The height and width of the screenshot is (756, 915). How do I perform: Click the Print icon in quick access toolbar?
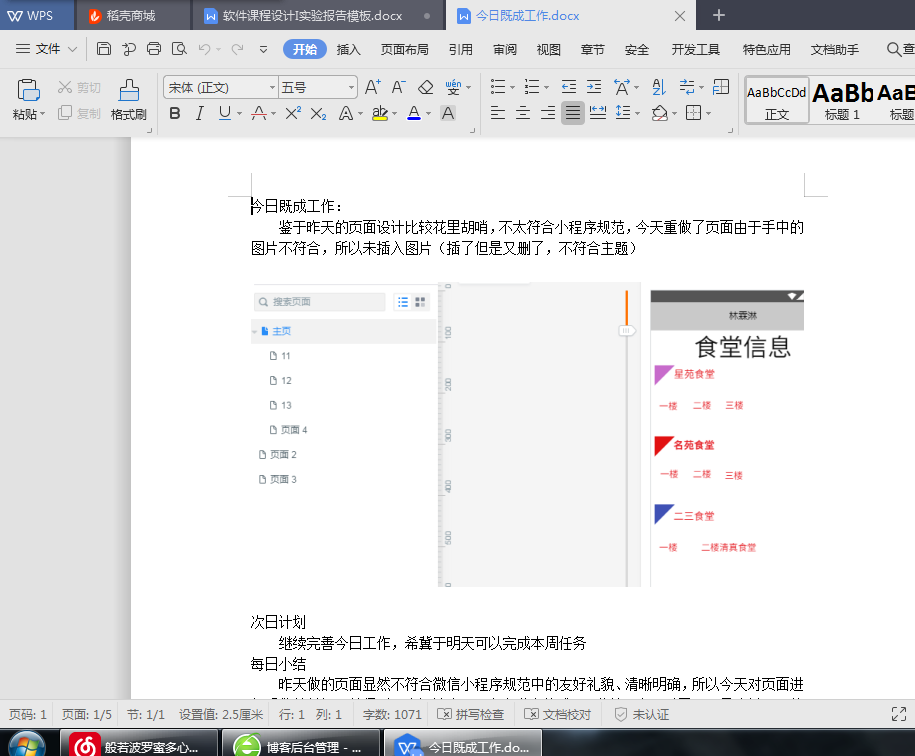tap(154, 49)
